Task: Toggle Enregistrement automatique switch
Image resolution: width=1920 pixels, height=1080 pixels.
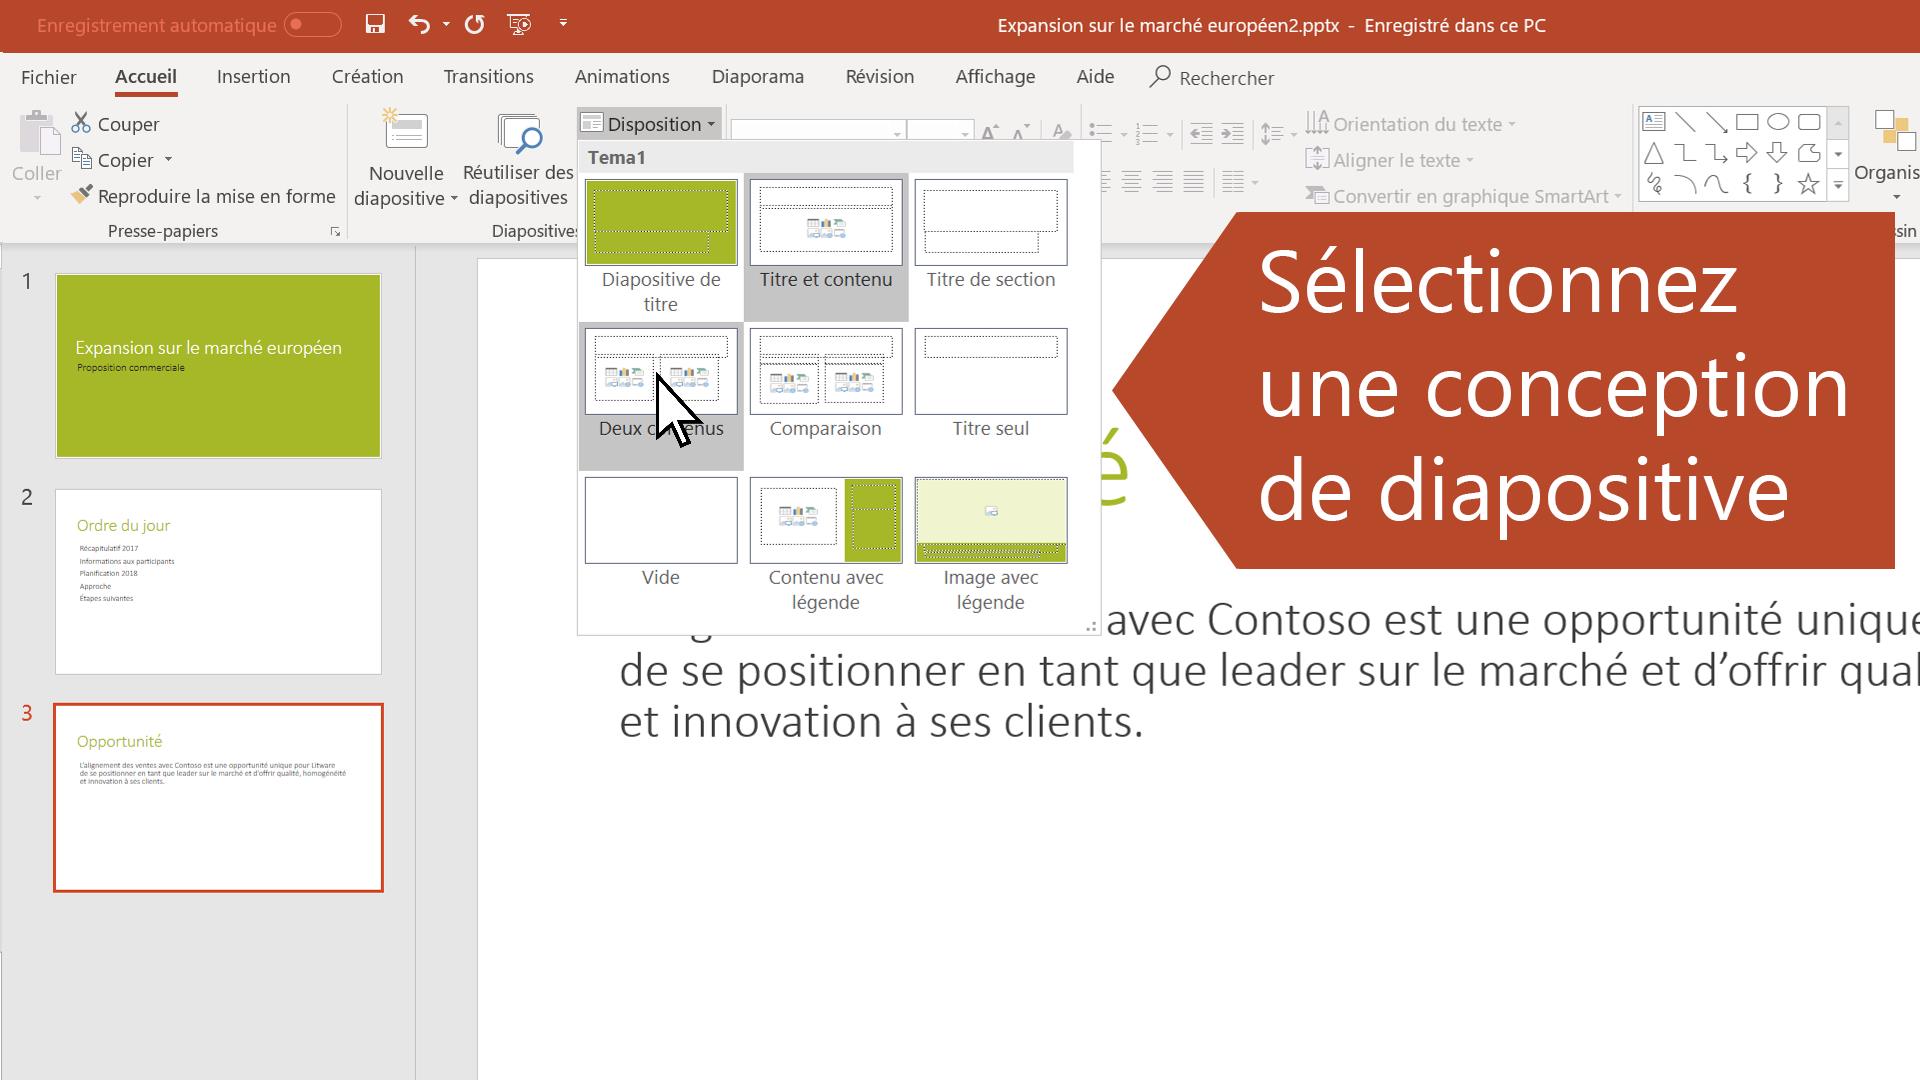Action: coord(312,25)
